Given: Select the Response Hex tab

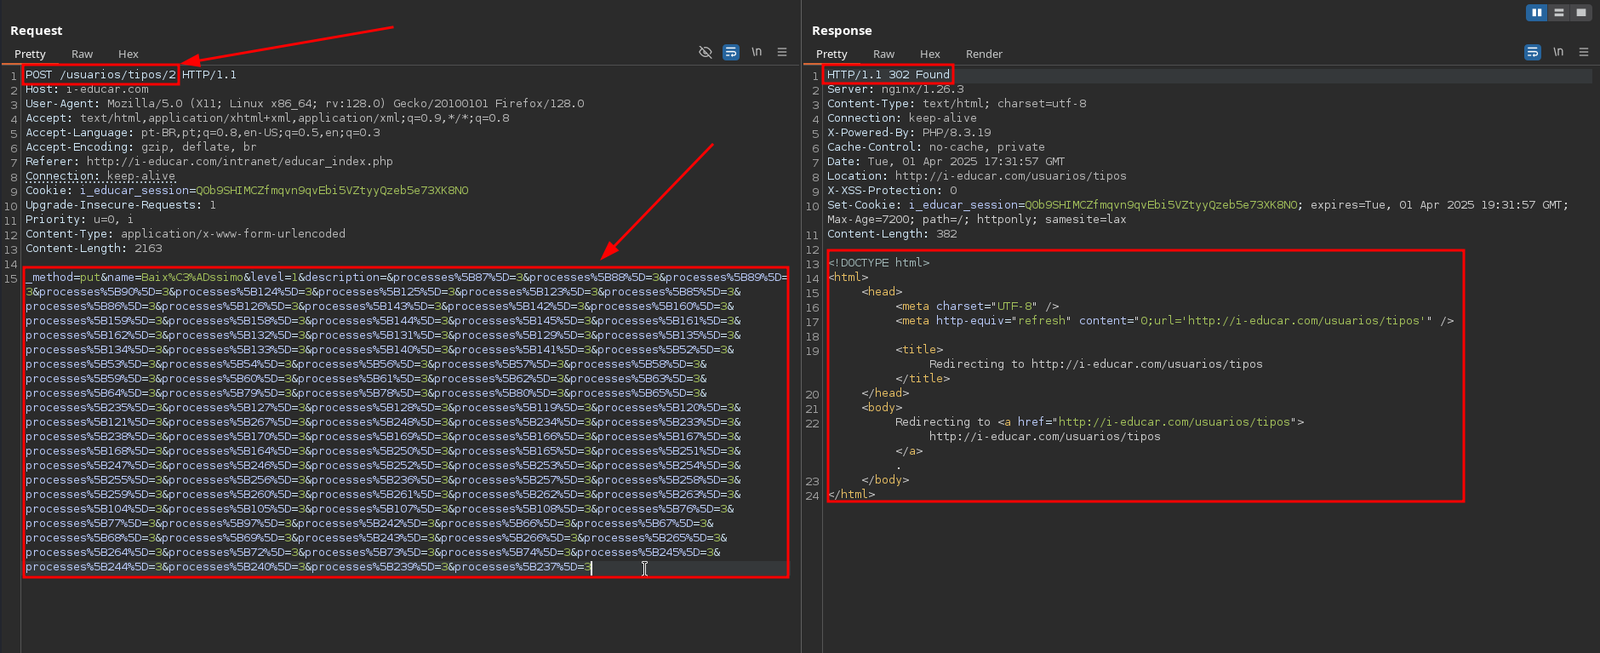Looking at the screenshot, I should pyautogui.click(x=930, y=54).
